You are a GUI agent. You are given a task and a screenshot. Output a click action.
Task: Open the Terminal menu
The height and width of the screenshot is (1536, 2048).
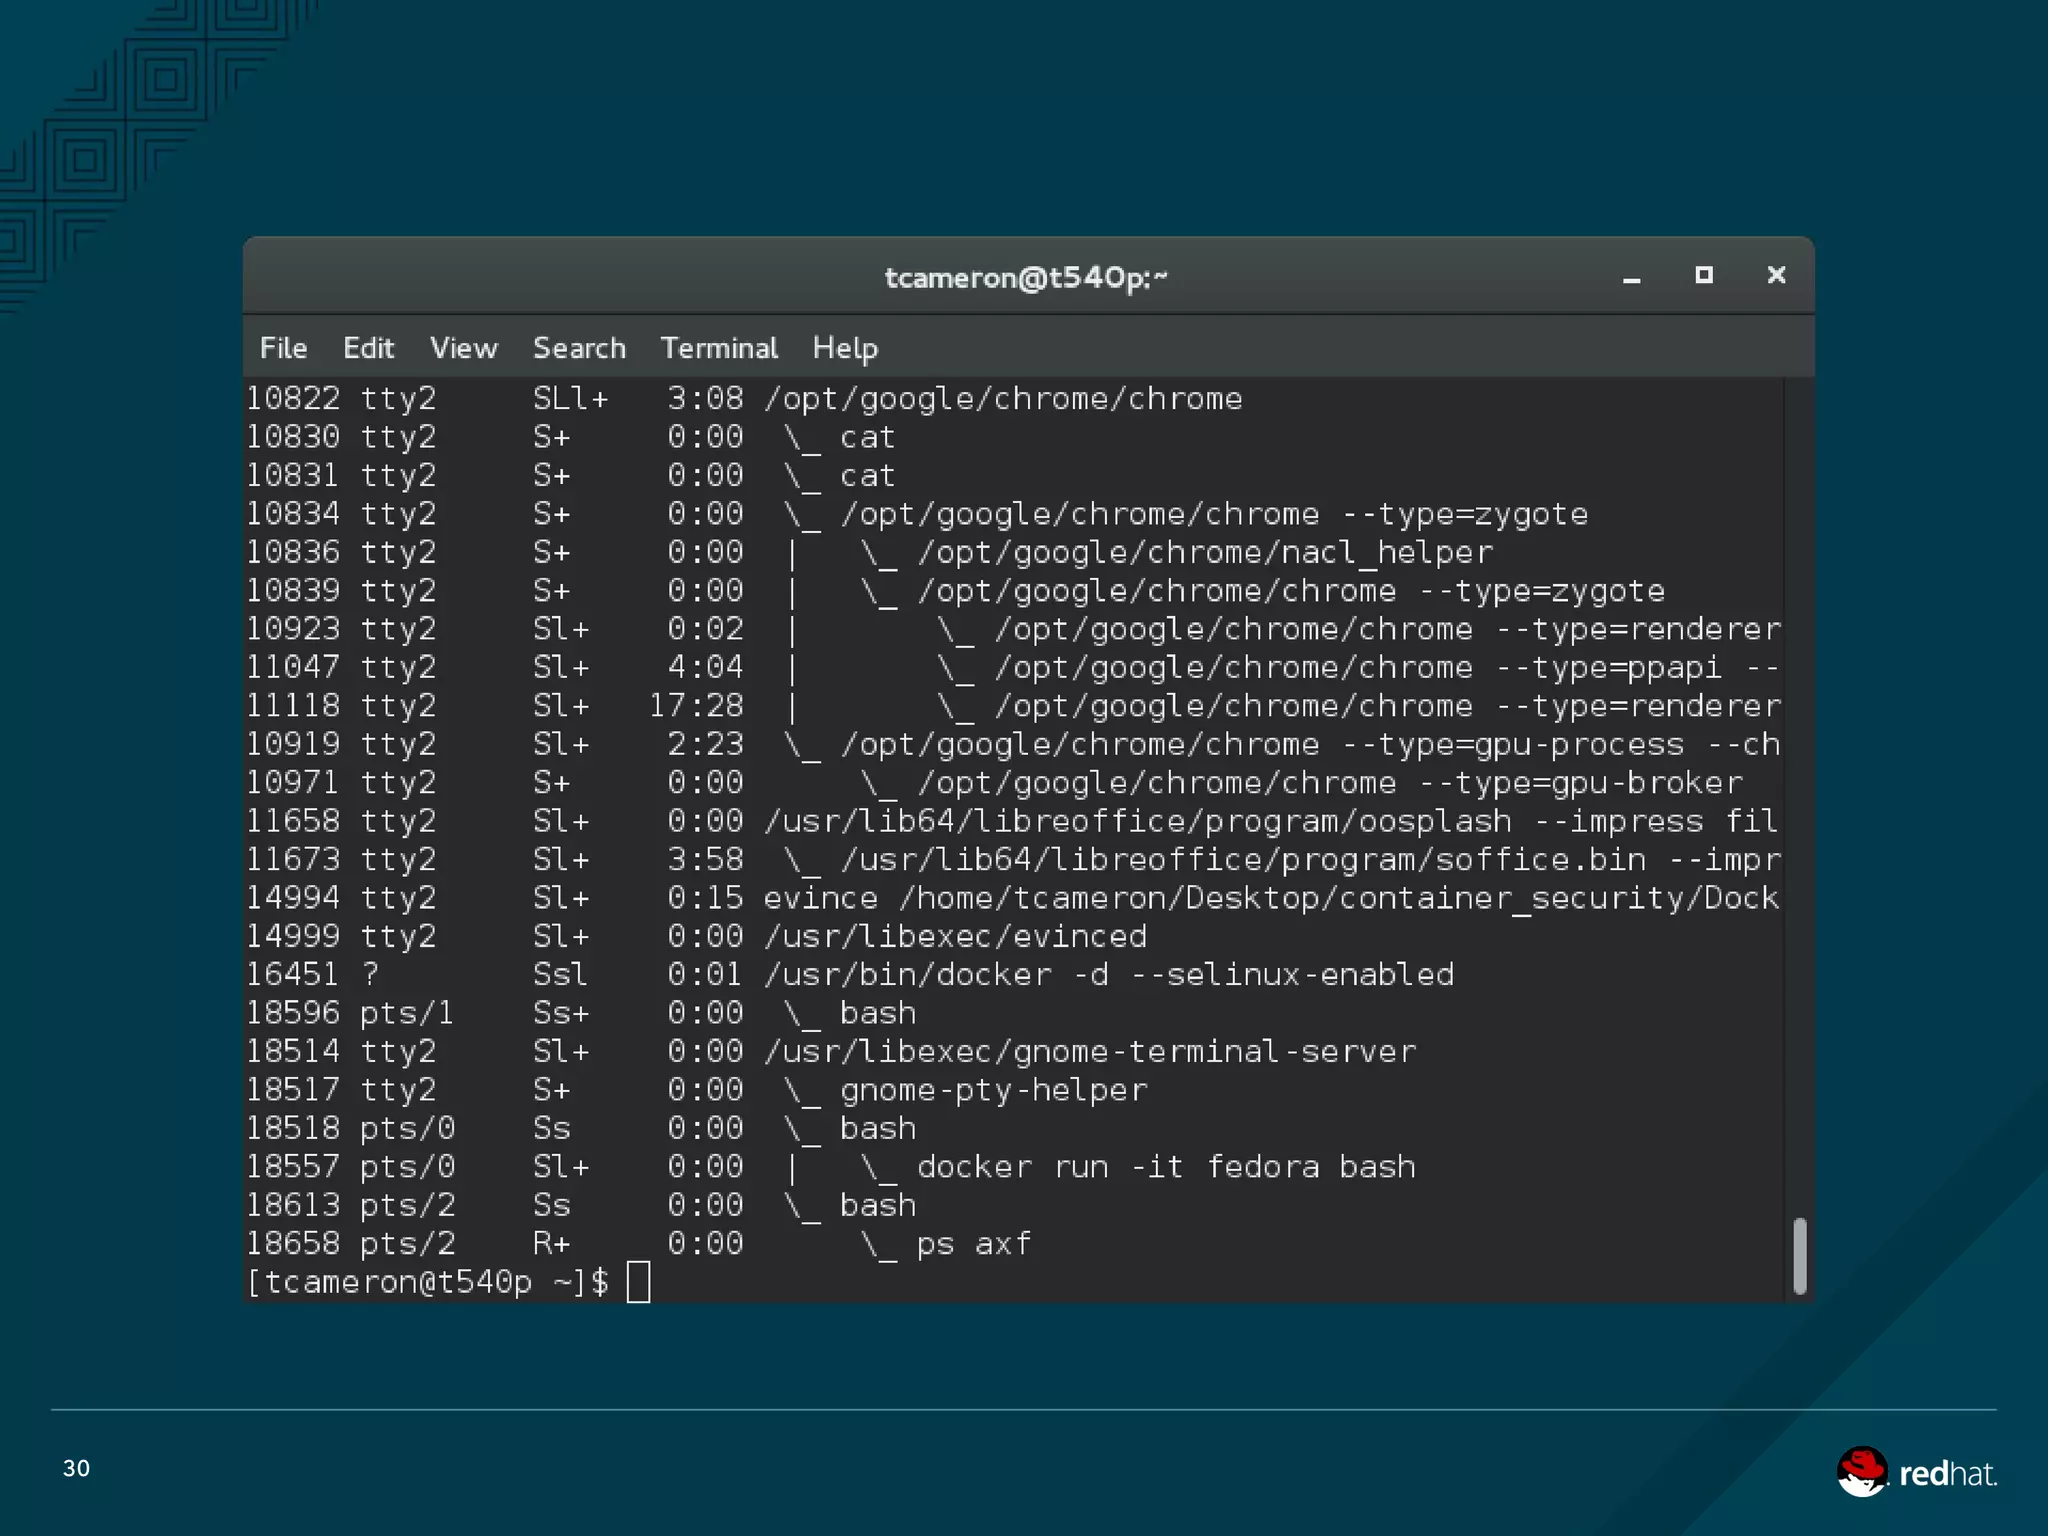click(718, 348)
